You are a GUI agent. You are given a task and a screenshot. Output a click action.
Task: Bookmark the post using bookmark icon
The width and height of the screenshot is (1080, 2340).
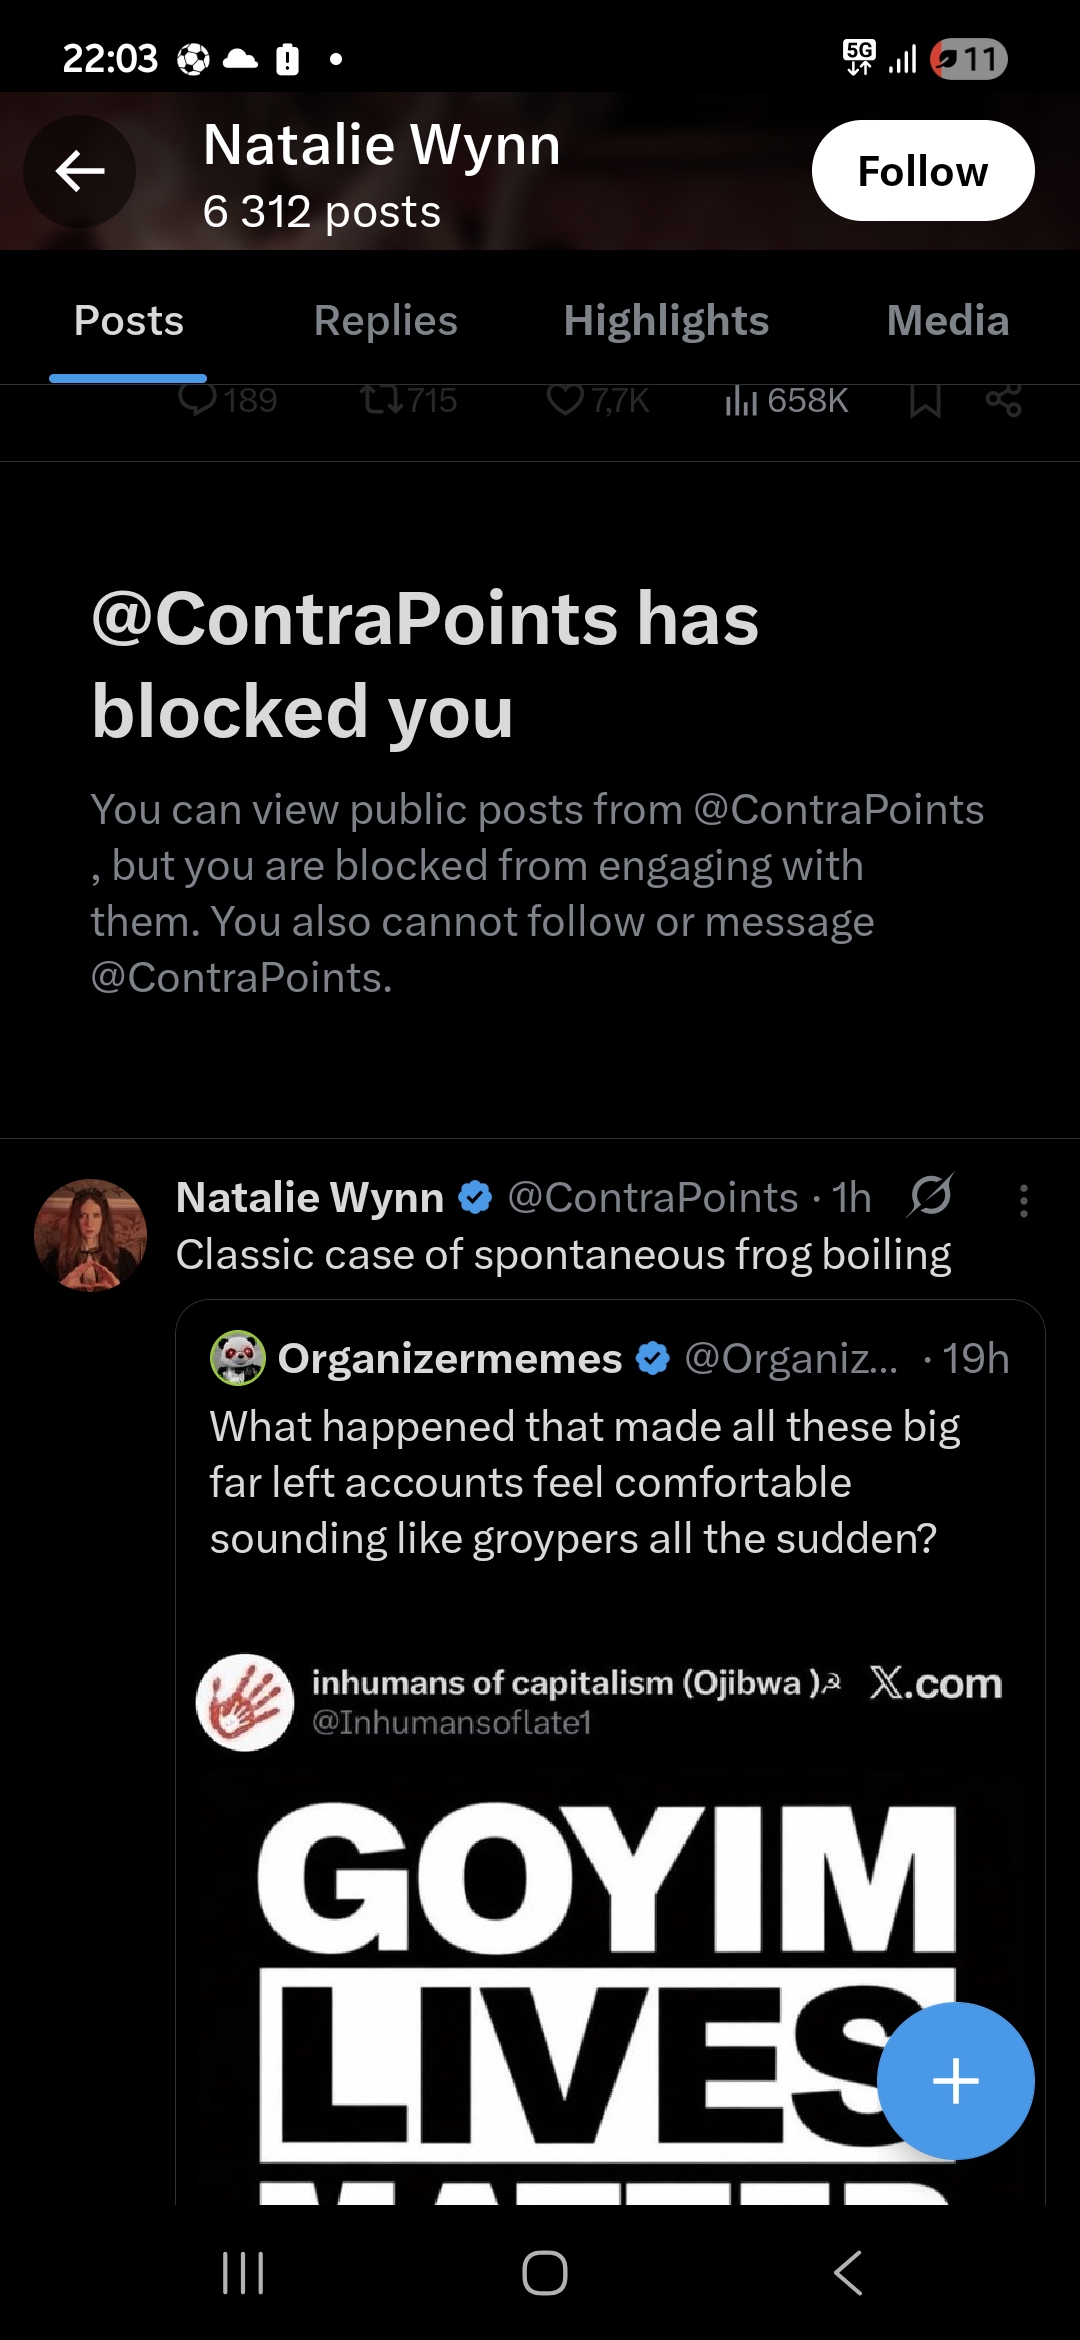pos(925,401)
